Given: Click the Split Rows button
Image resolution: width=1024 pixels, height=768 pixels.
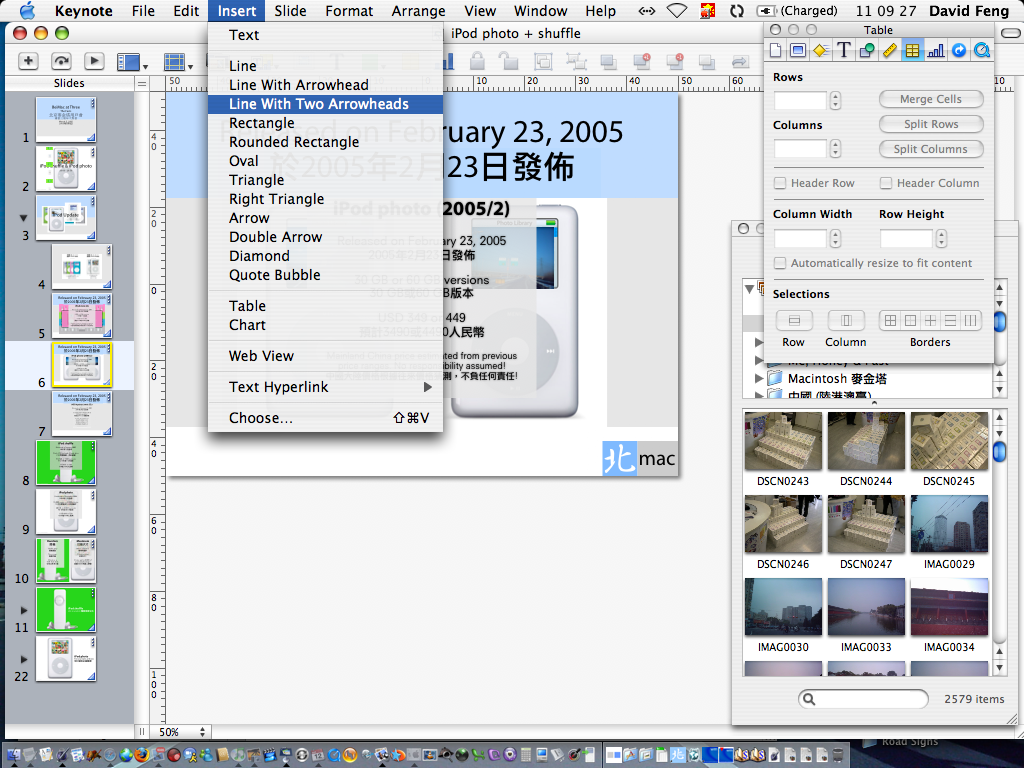Looking at the screenshot, I should 931,123.
